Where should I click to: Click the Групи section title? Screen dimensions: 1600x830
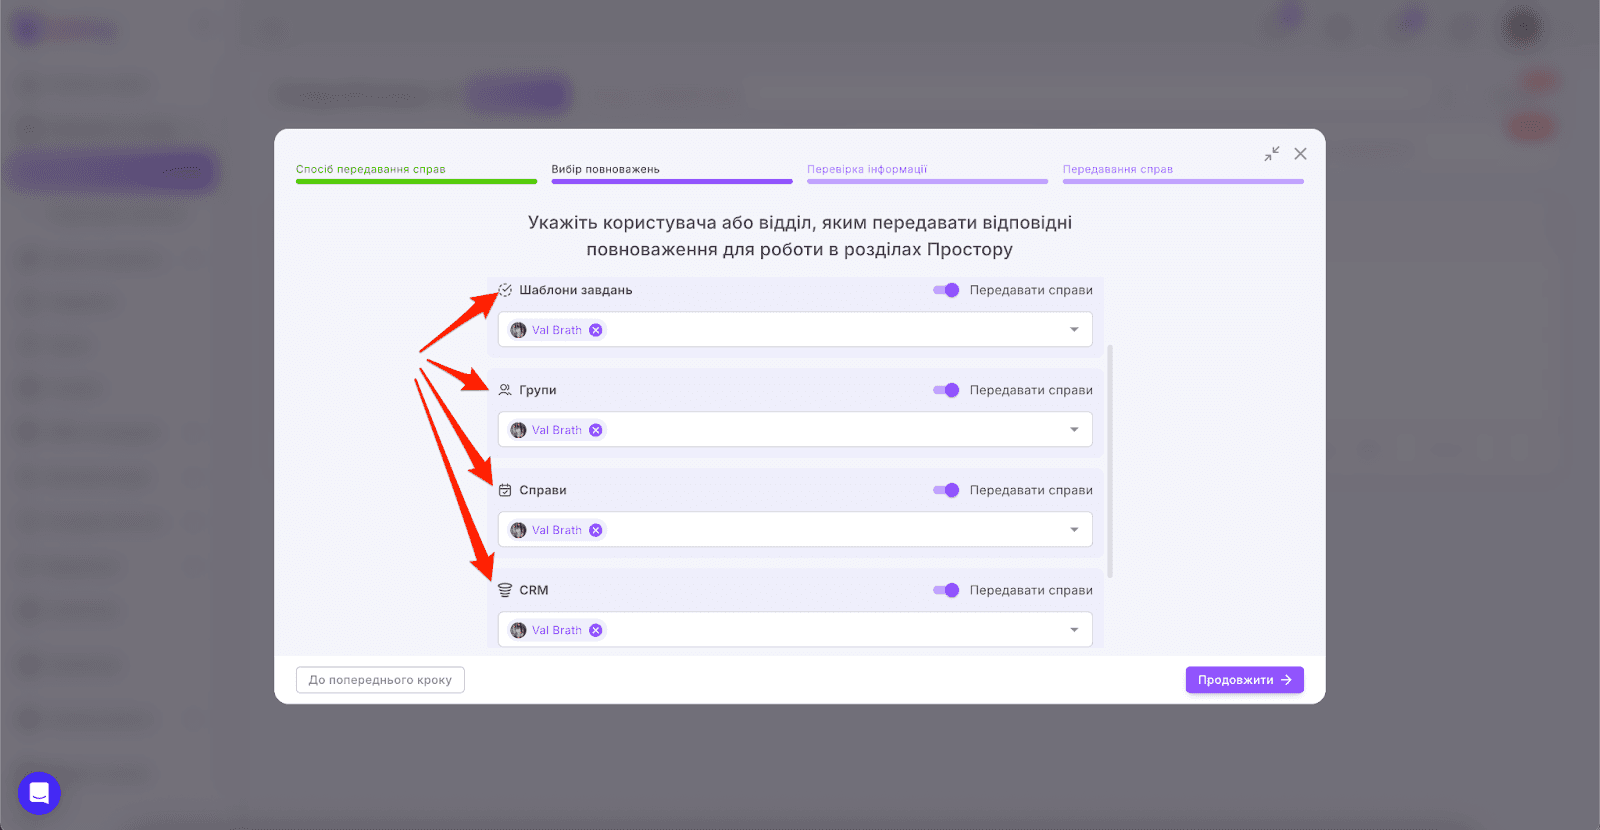[538, 390]
